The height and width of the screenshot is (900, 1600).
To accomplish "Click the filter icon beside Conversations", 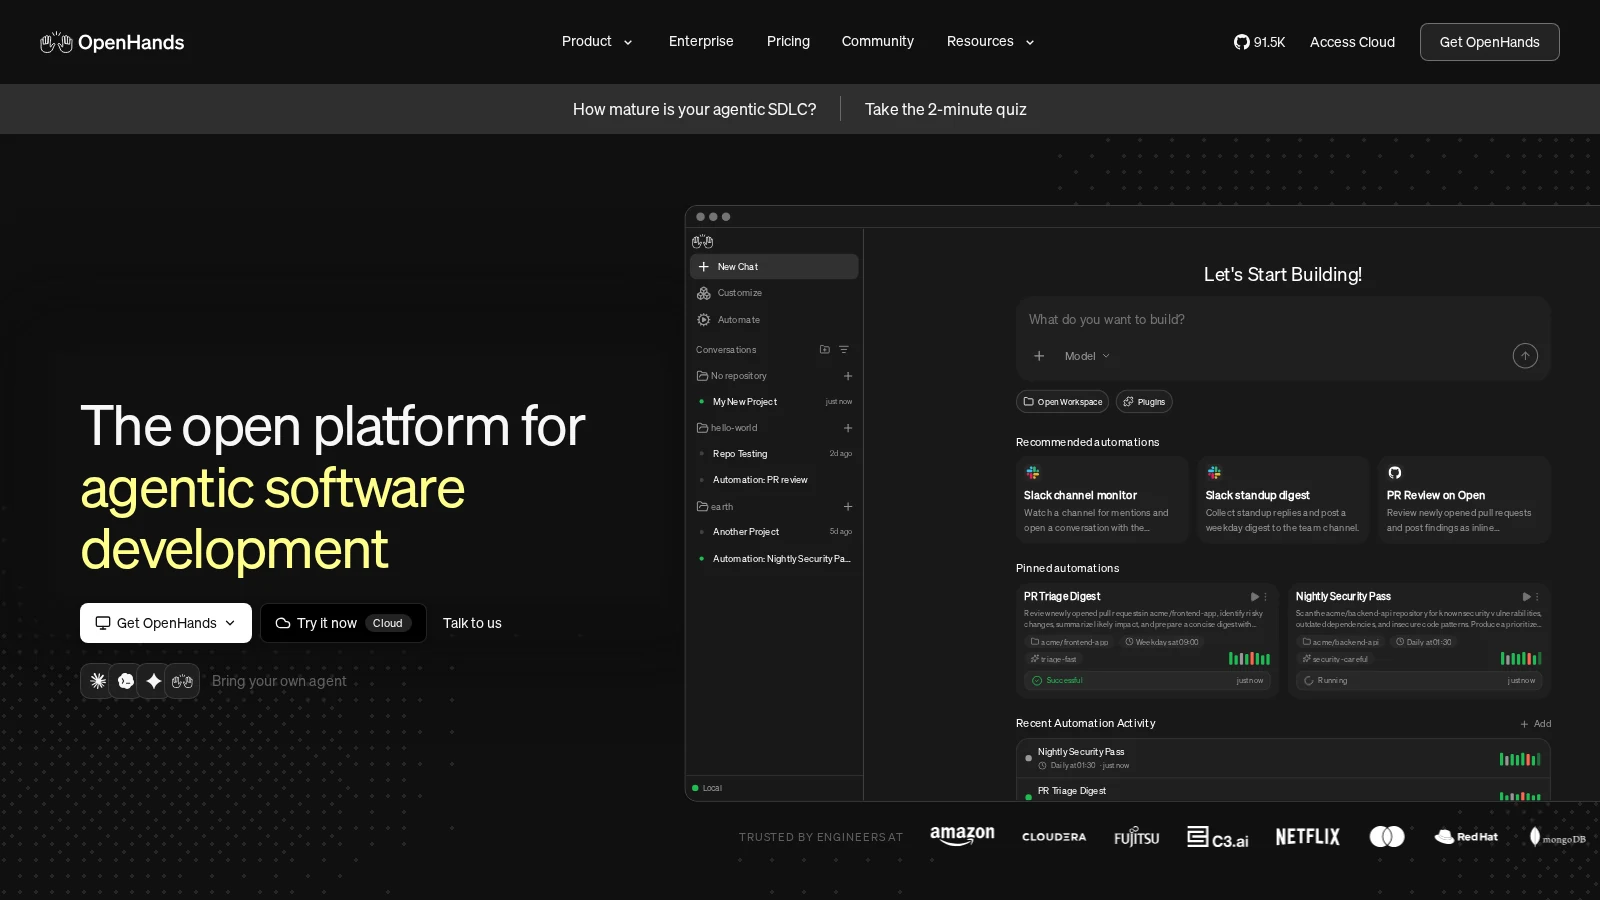I will [x=844, y=350].
